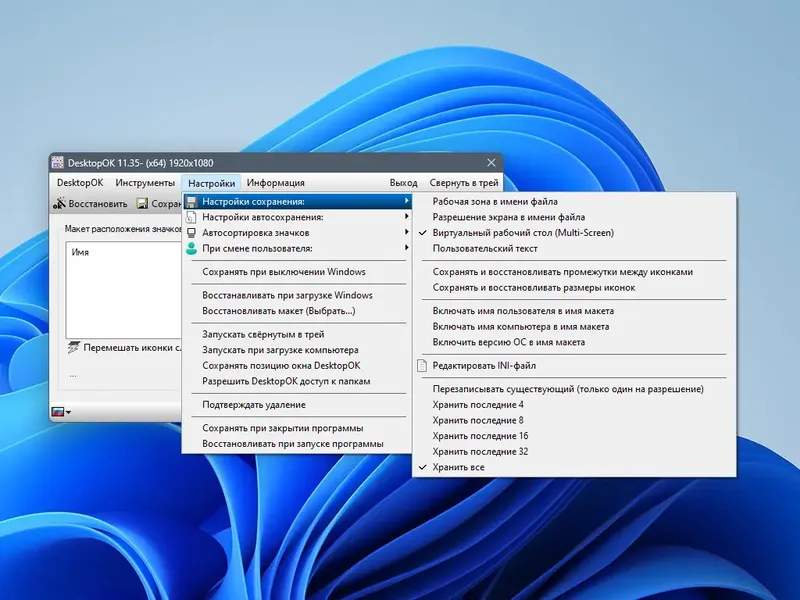Click the Автосортировка значков monitor icon

coord(191,233)
